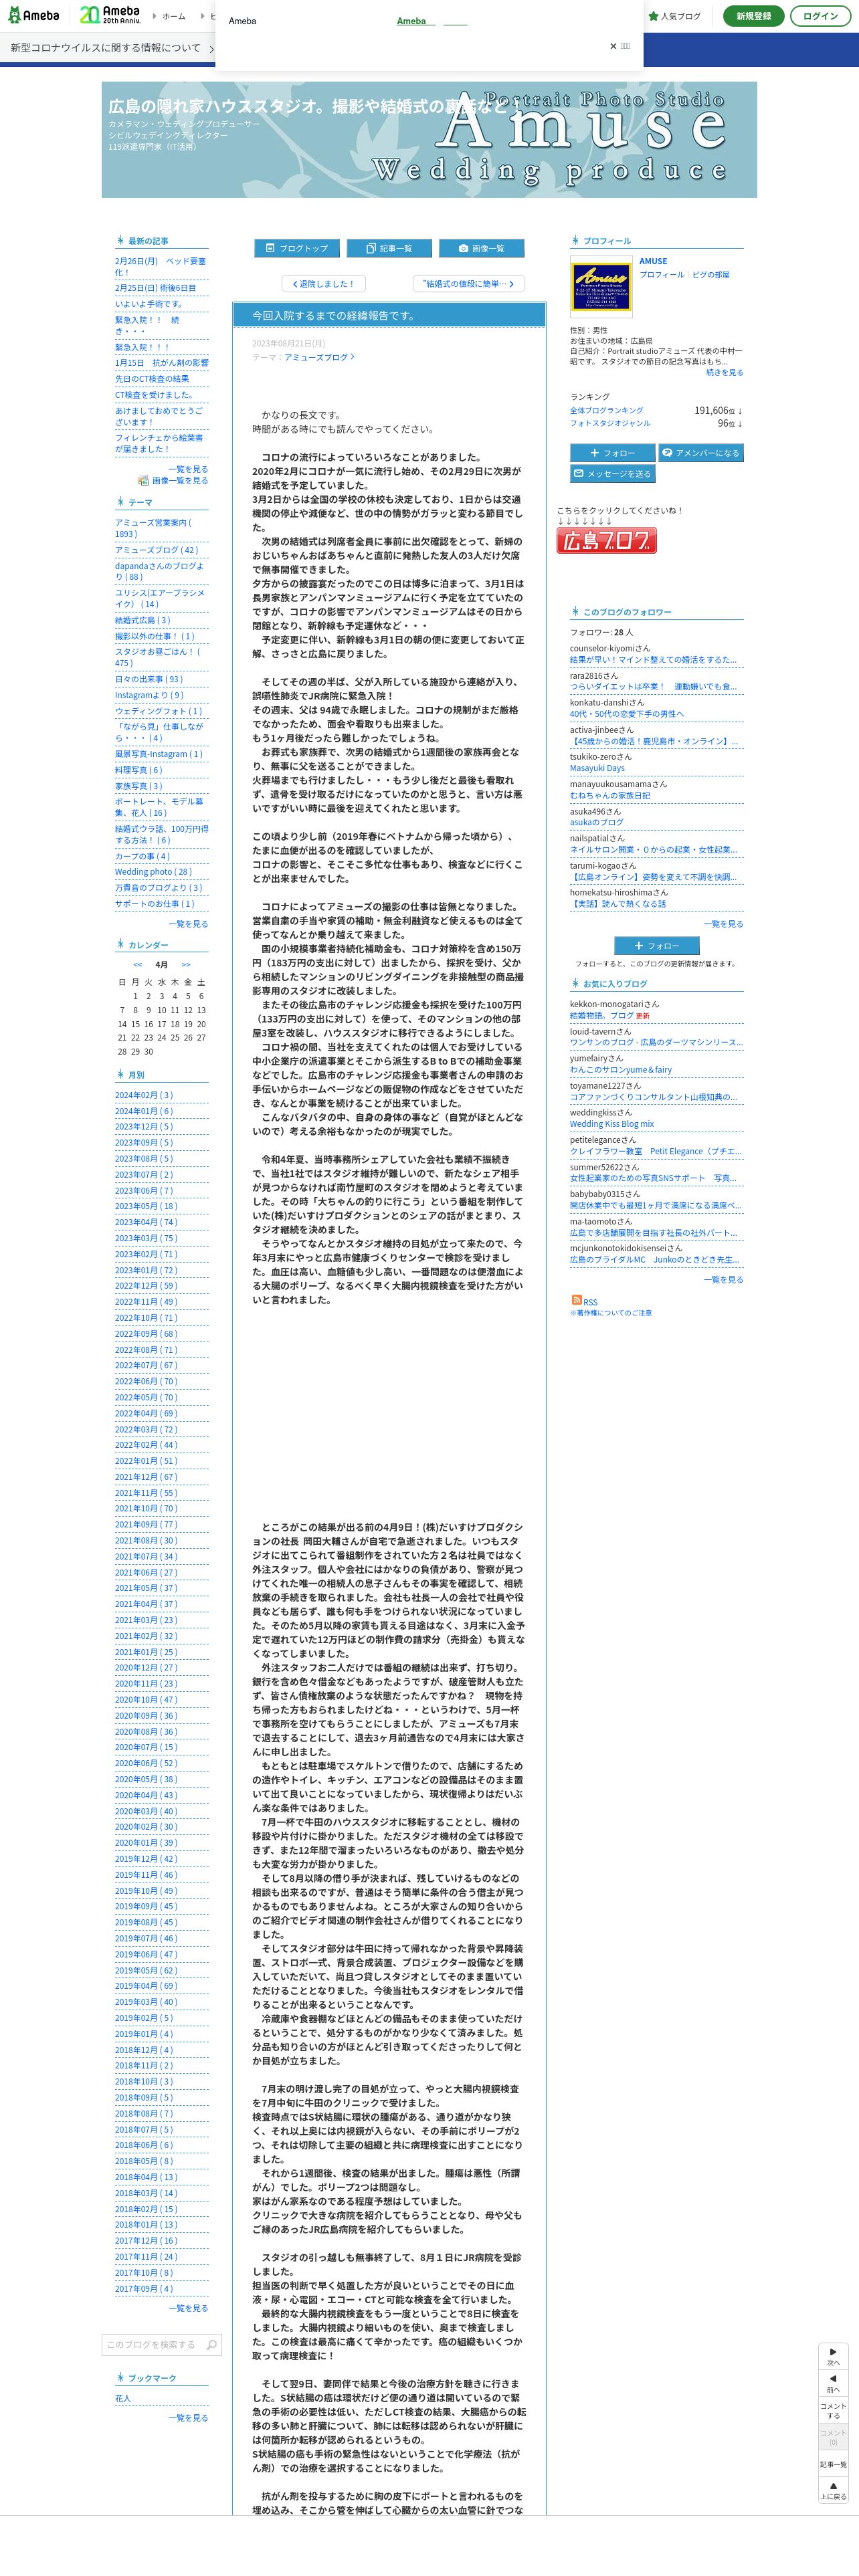Click 一覧を見る under 最新の記事

188,468
